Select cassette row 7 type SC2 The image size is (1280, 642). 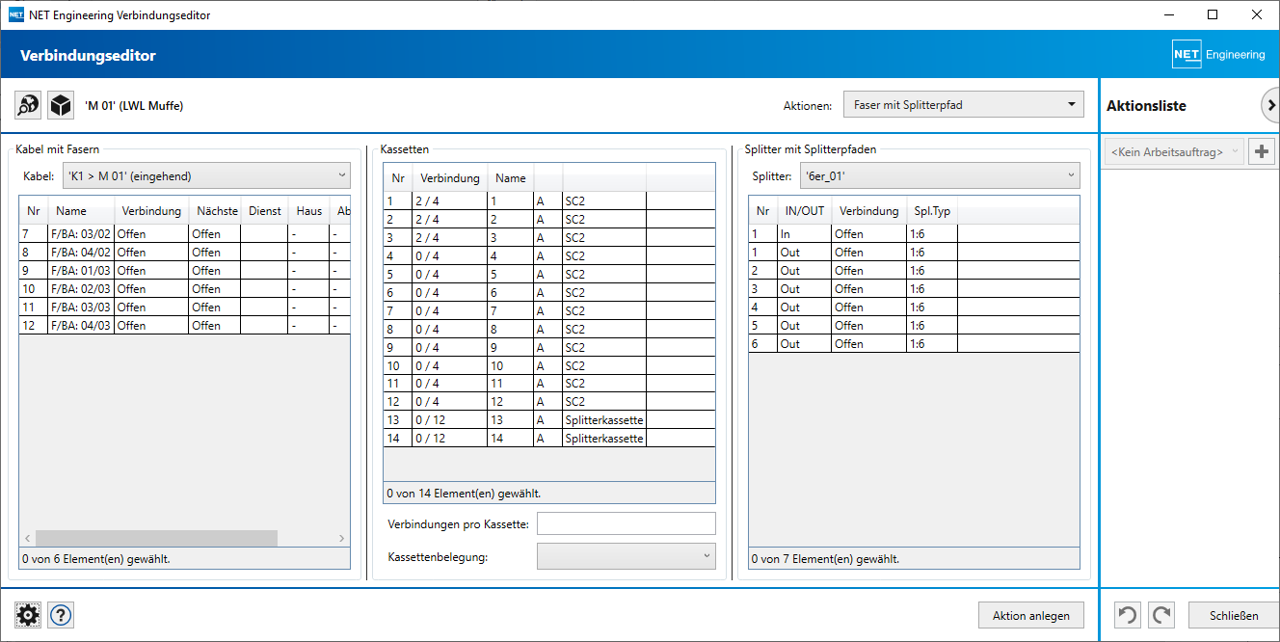point(549,311)
